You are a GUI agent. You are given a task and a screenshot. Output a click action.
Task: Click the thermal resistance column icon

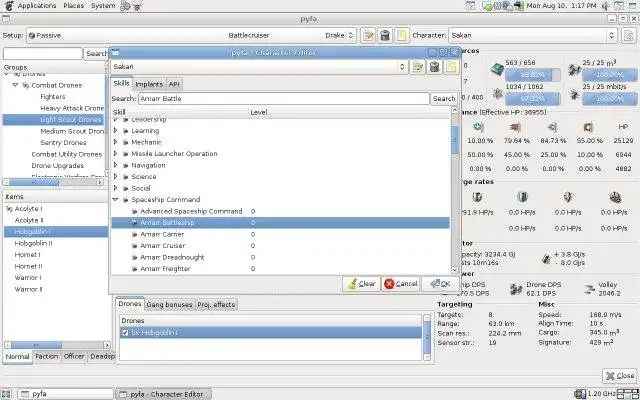[515, 127]
